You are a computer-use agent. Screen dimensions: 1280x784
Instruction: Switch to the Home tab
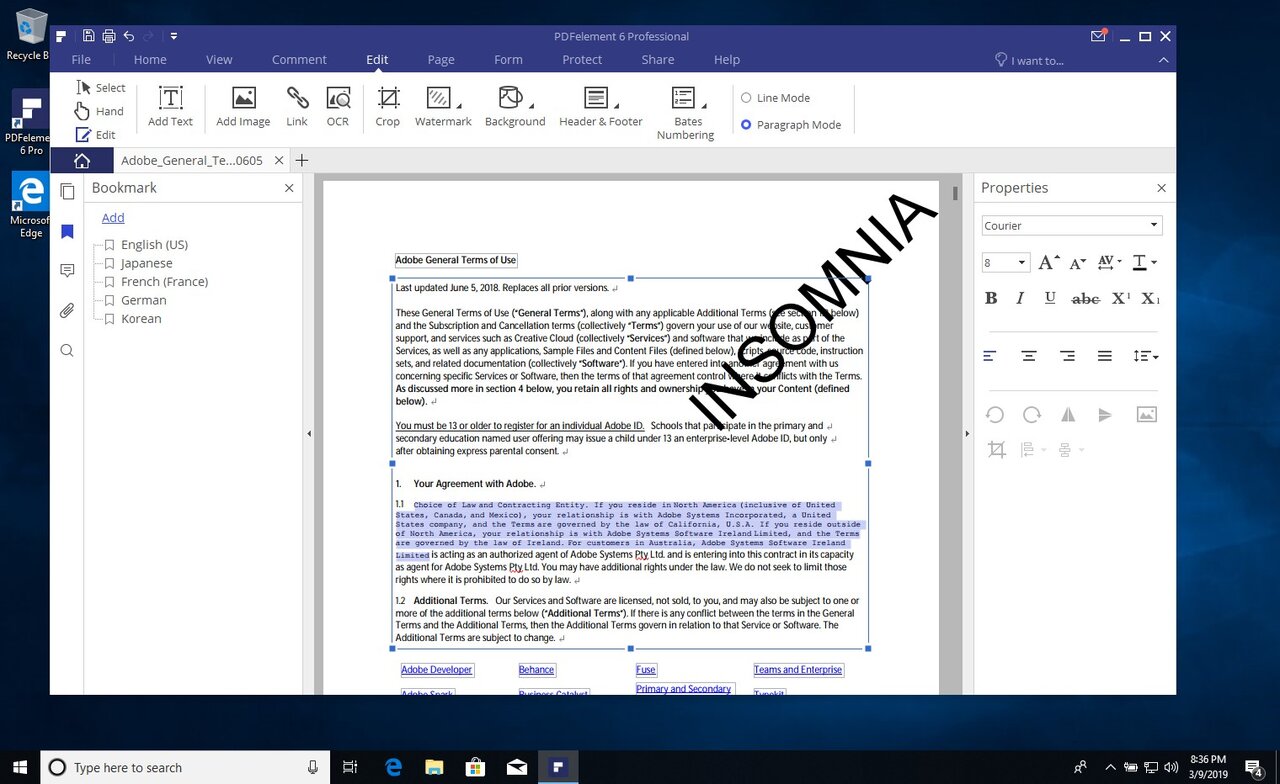pyautogui.click(x=150, y=60)
